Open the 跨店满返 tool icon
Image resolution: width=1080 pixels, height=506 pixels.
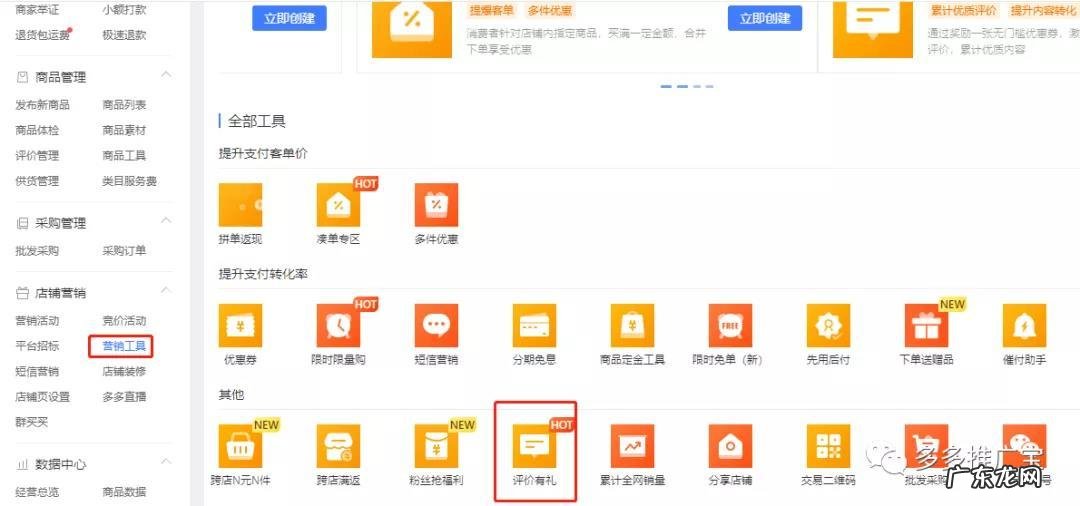(x=338, y=446)
